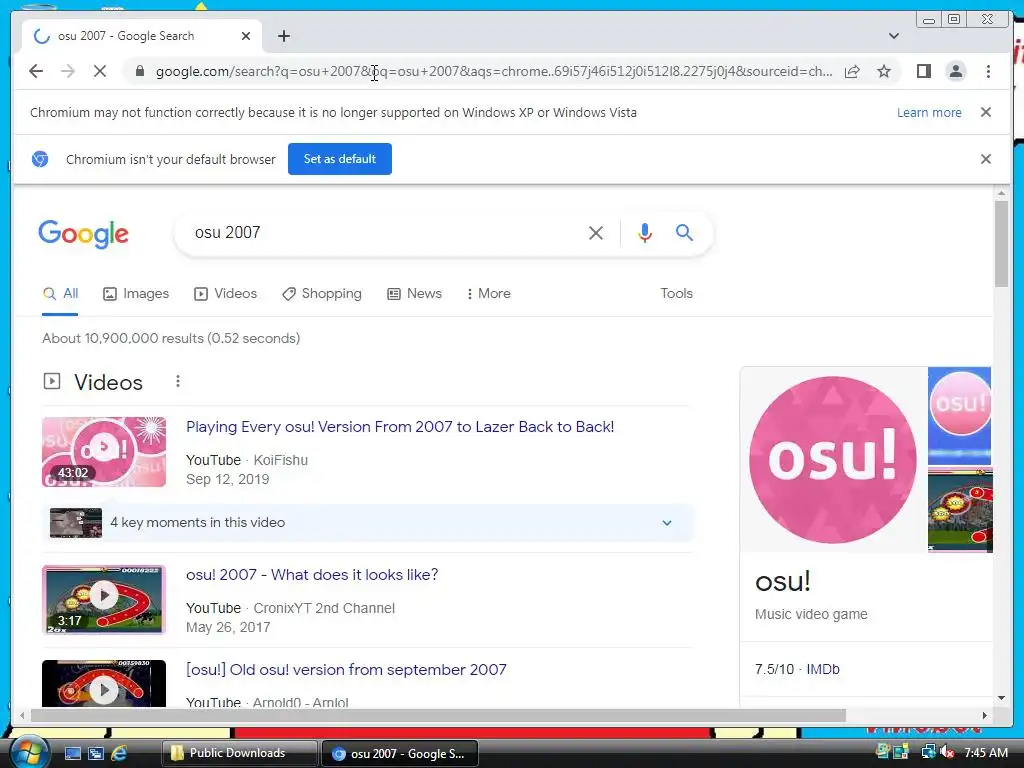Switch to Shopping results

pyautogui.click(x=321, y=294)
